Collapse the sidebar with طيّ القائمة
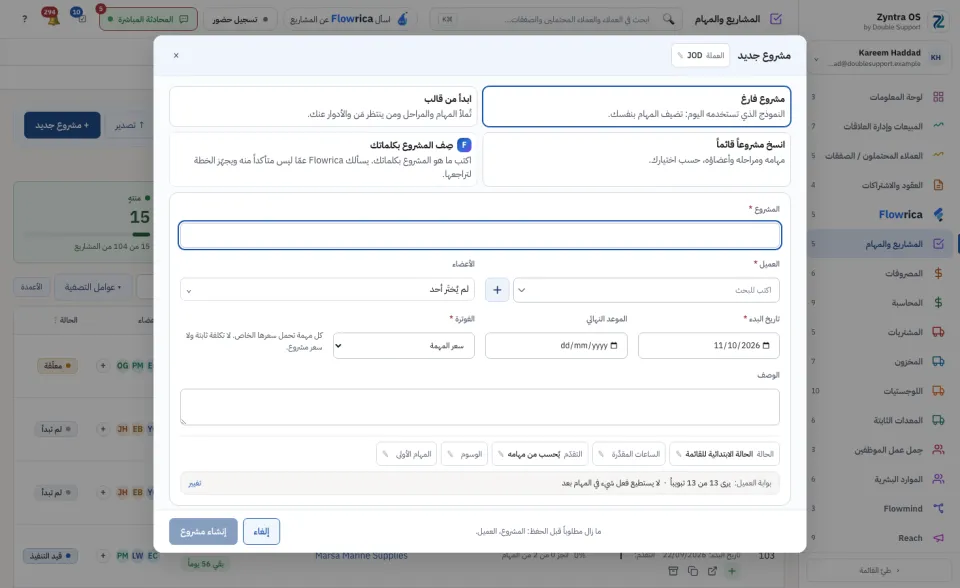The image size is (960, 588). coord(879,570)
